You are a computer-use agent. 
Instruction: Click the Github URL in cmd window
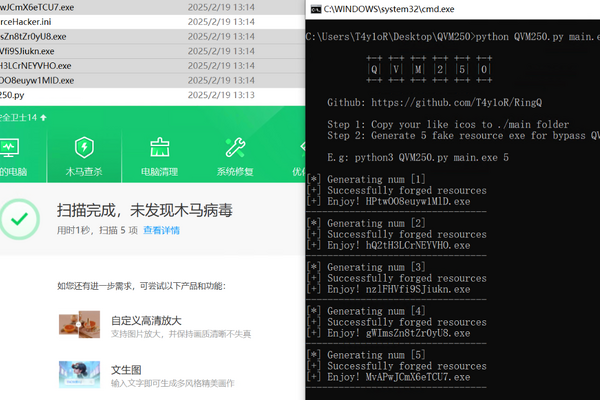point(457,103)
